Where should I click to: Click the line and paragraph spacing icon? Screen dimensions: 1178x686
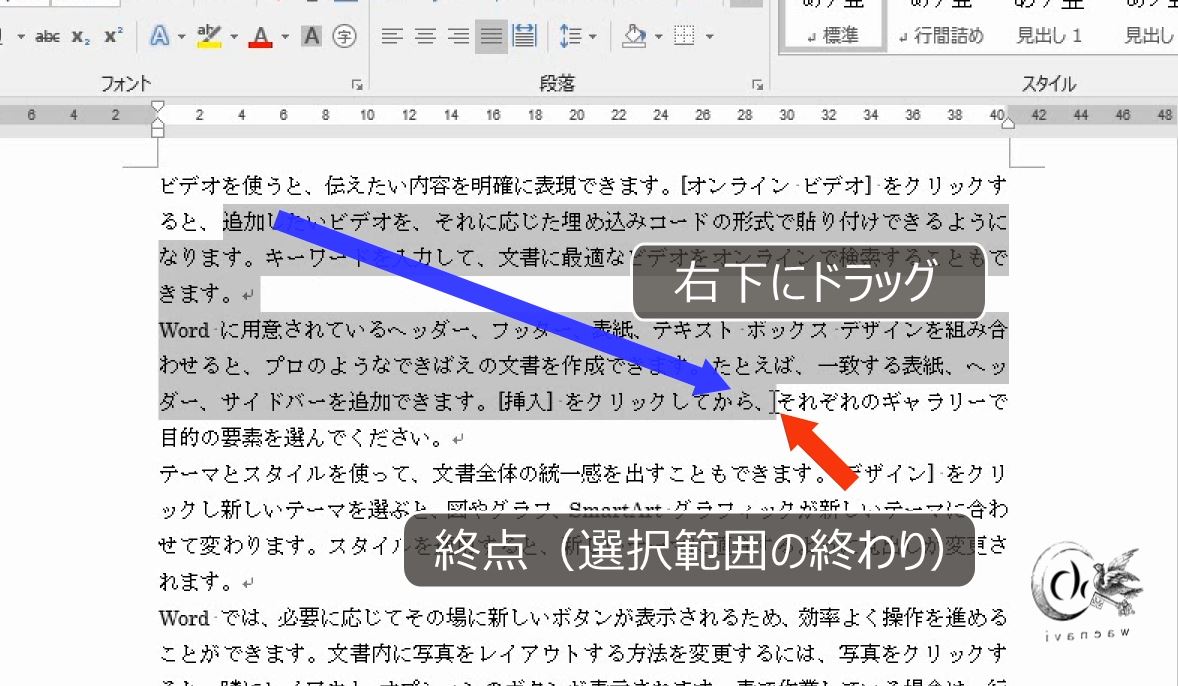pos(570,36)
